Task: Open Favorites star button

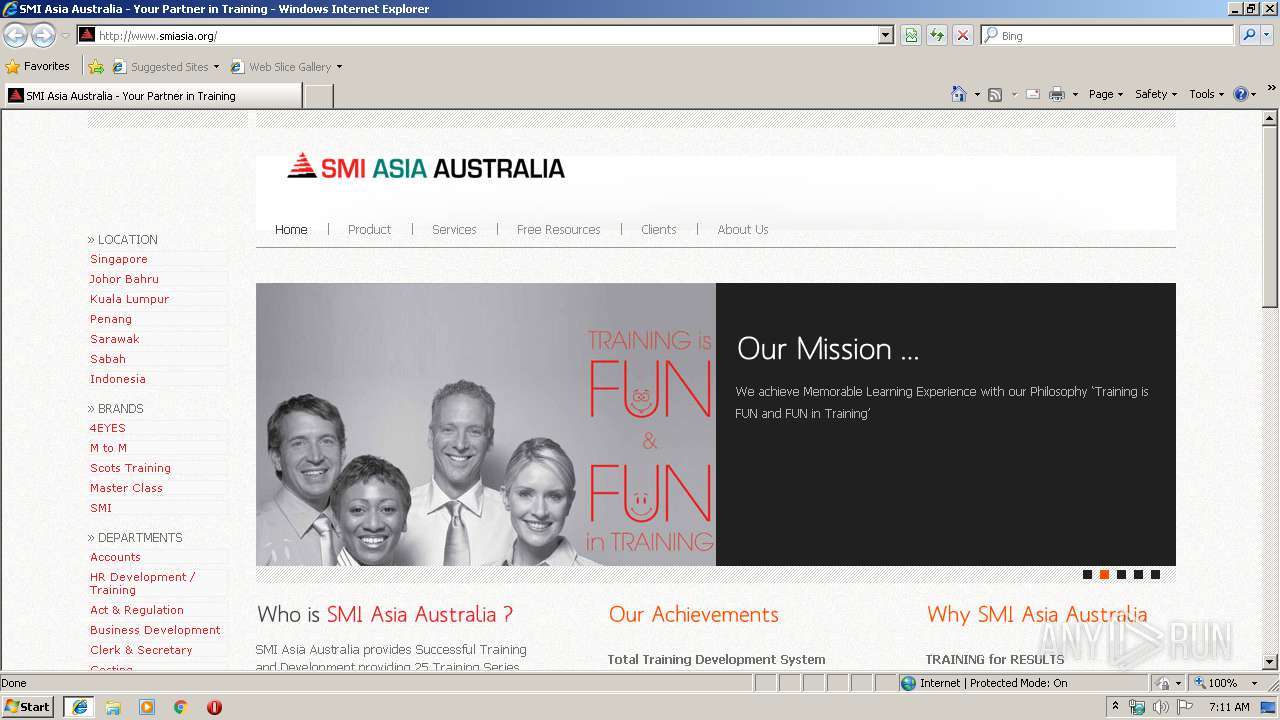Action: point(38,67)
